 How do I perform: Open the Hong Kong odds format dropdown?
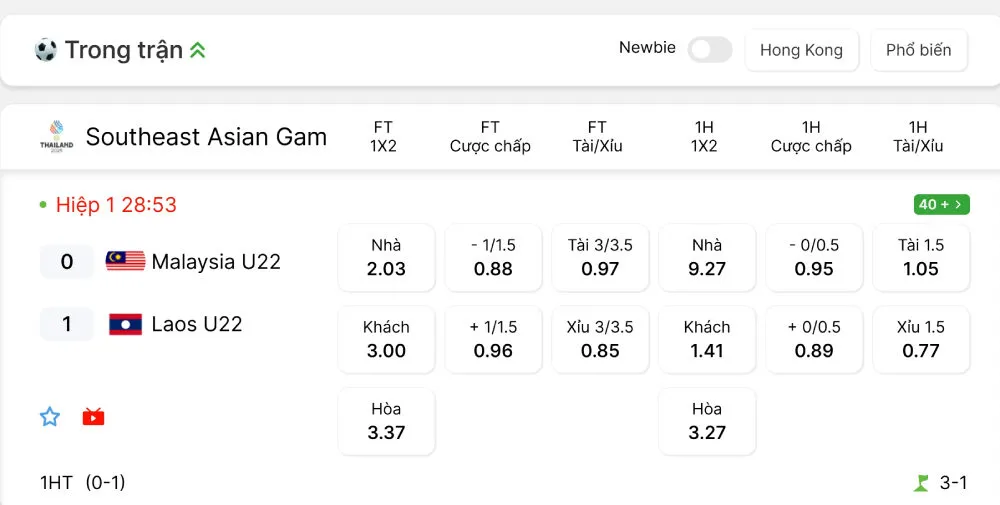[x=801, y=50]
